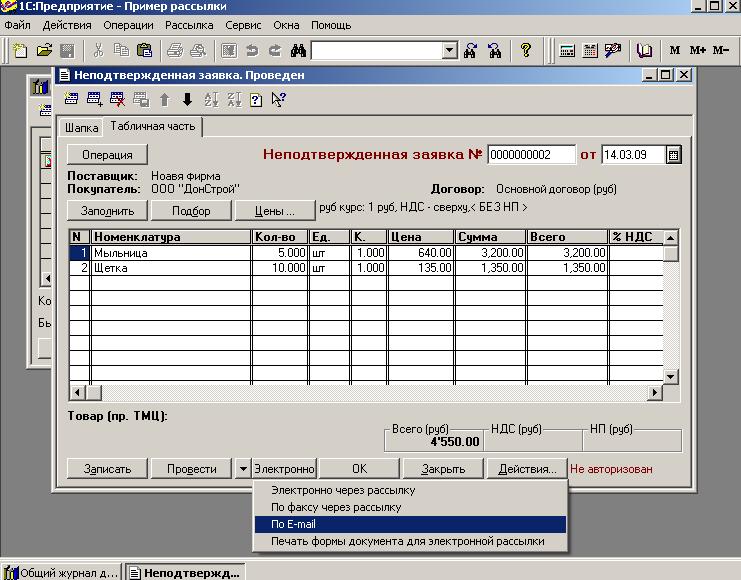Open the Действия menu

67,25
